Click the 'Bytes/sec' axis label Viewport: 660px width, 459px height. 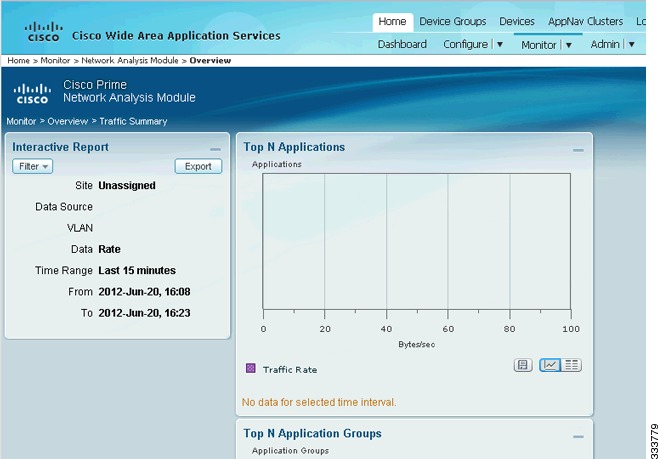(417, 344)
